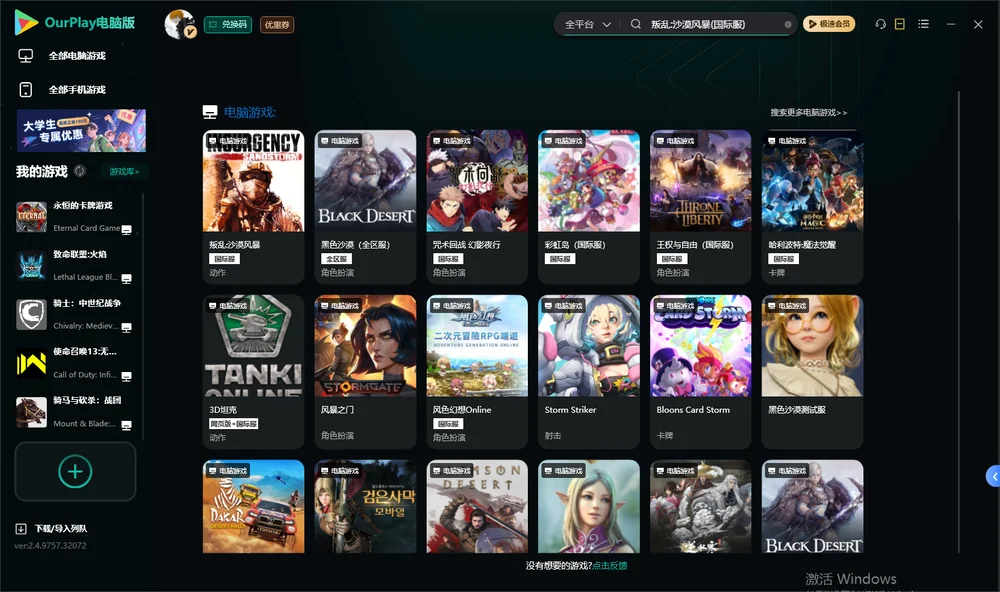This screenshot has width=1000, height=592.
Task: Select Call of Duty: Infinite in my games
Action: 75,364
